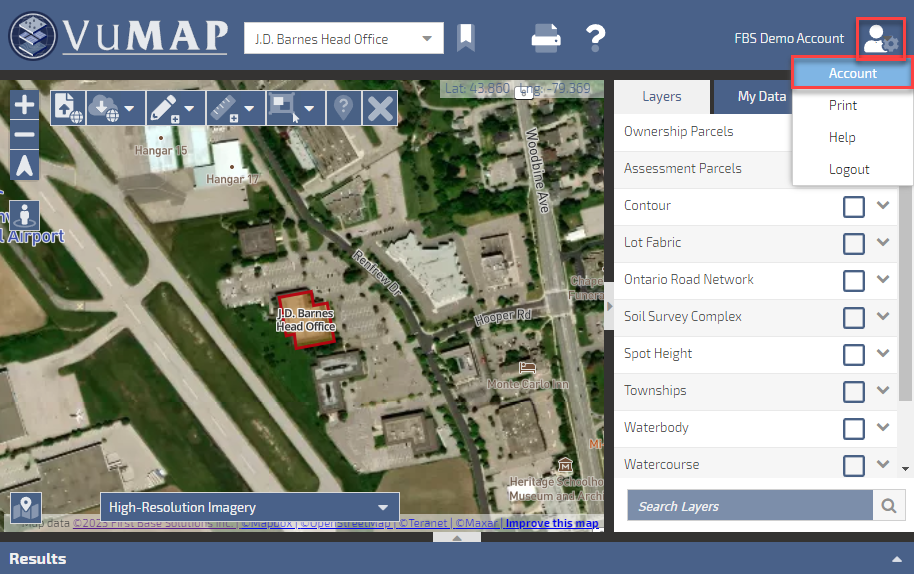
Task: Select the ruler measurement tool
Action: 224,107
